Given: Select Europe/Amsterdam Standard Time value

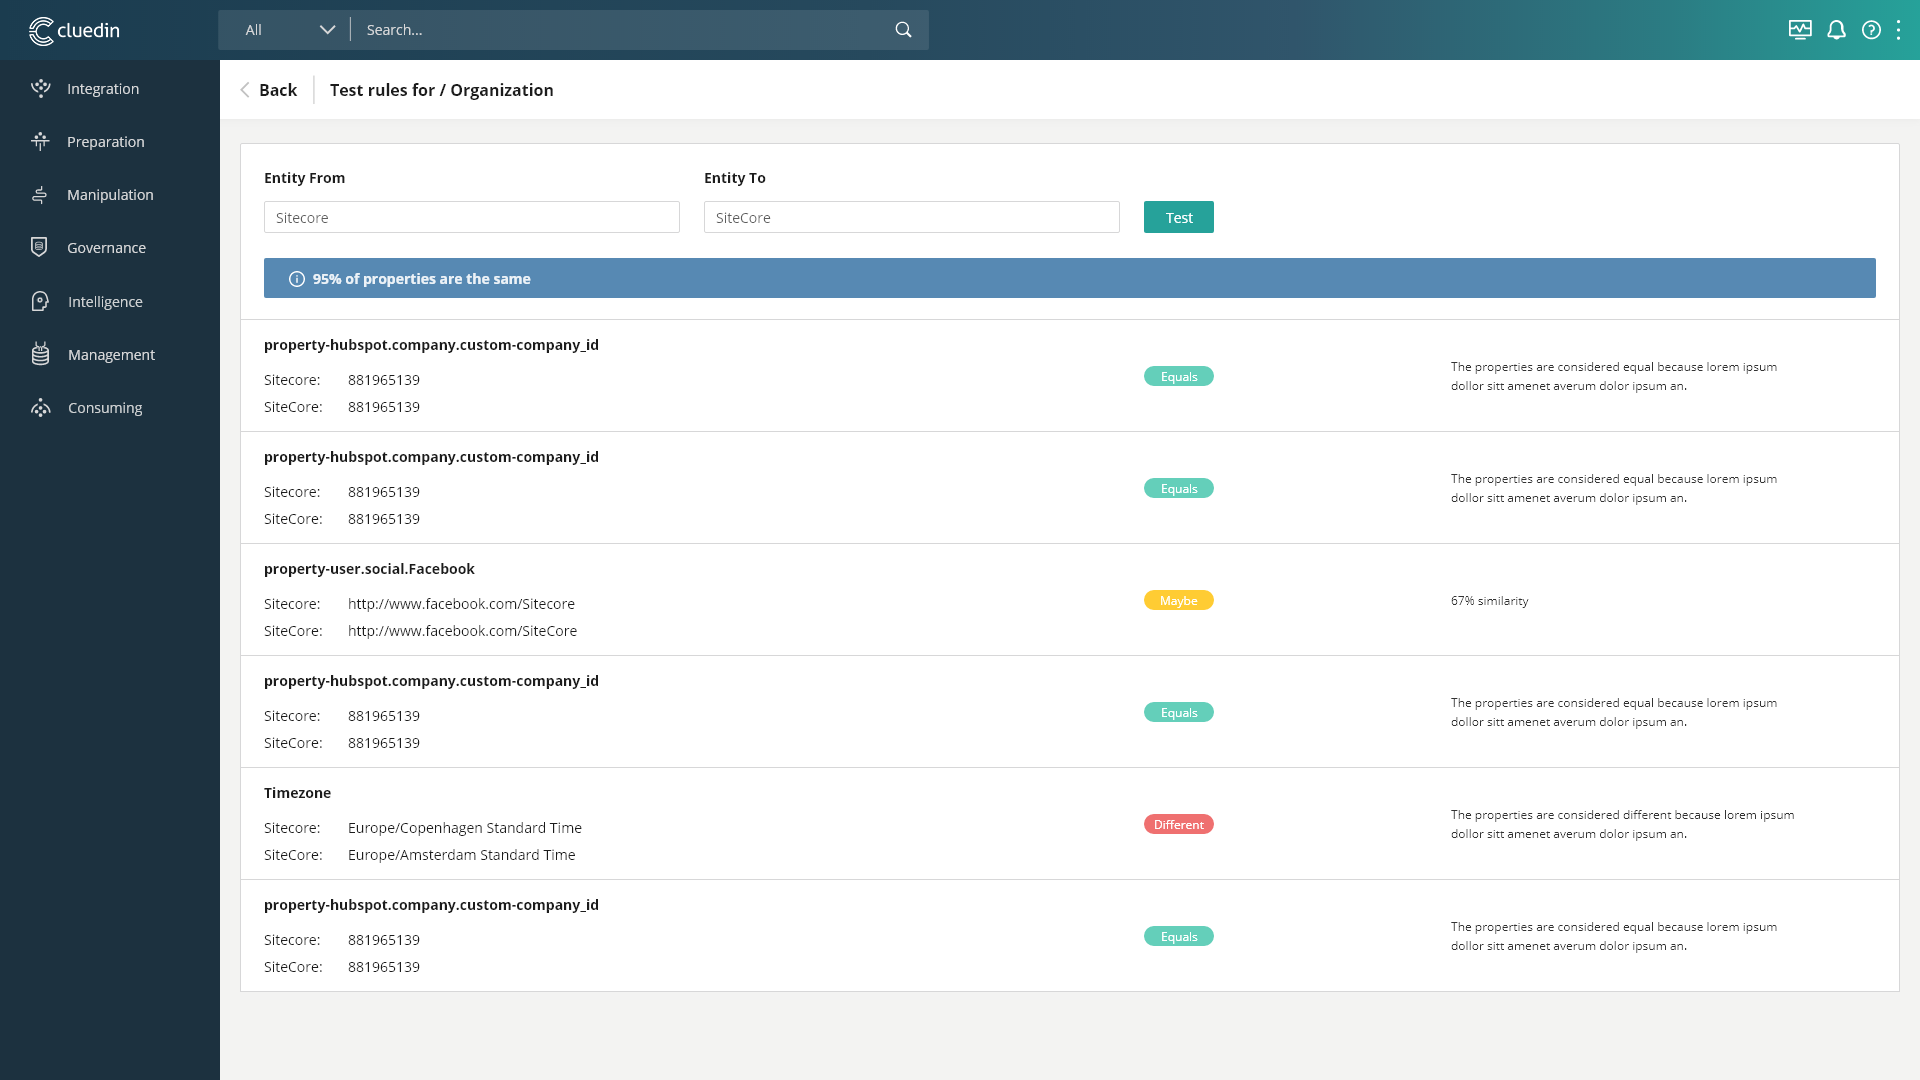Looking at the screenshot, I should (x=461, y=855).
